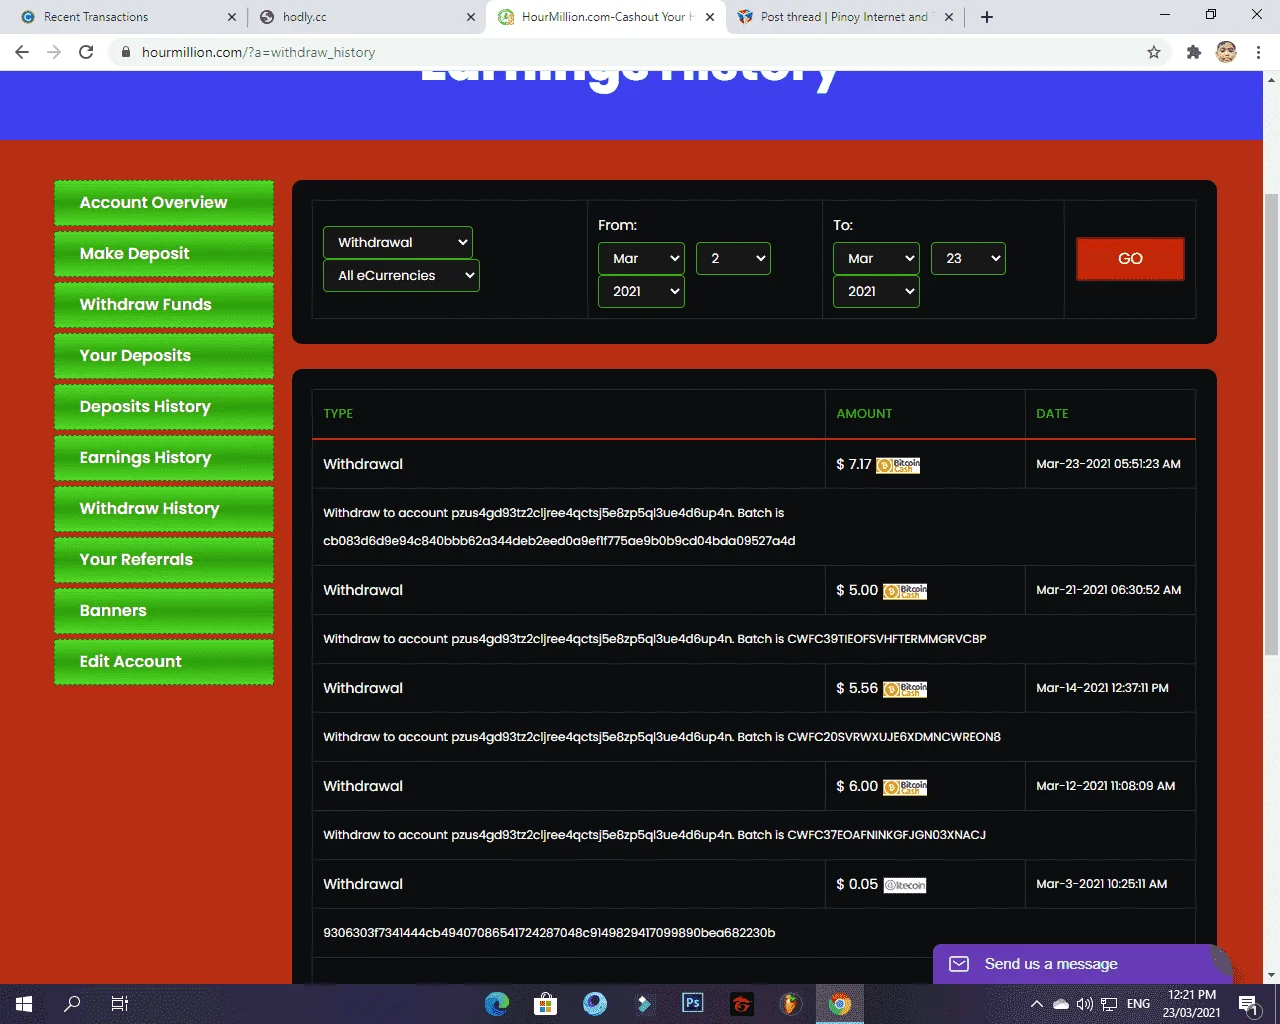Close the Recent Transactions tab
Viewport: 1280px width, 1024px height.
click(x=232, y=17)
